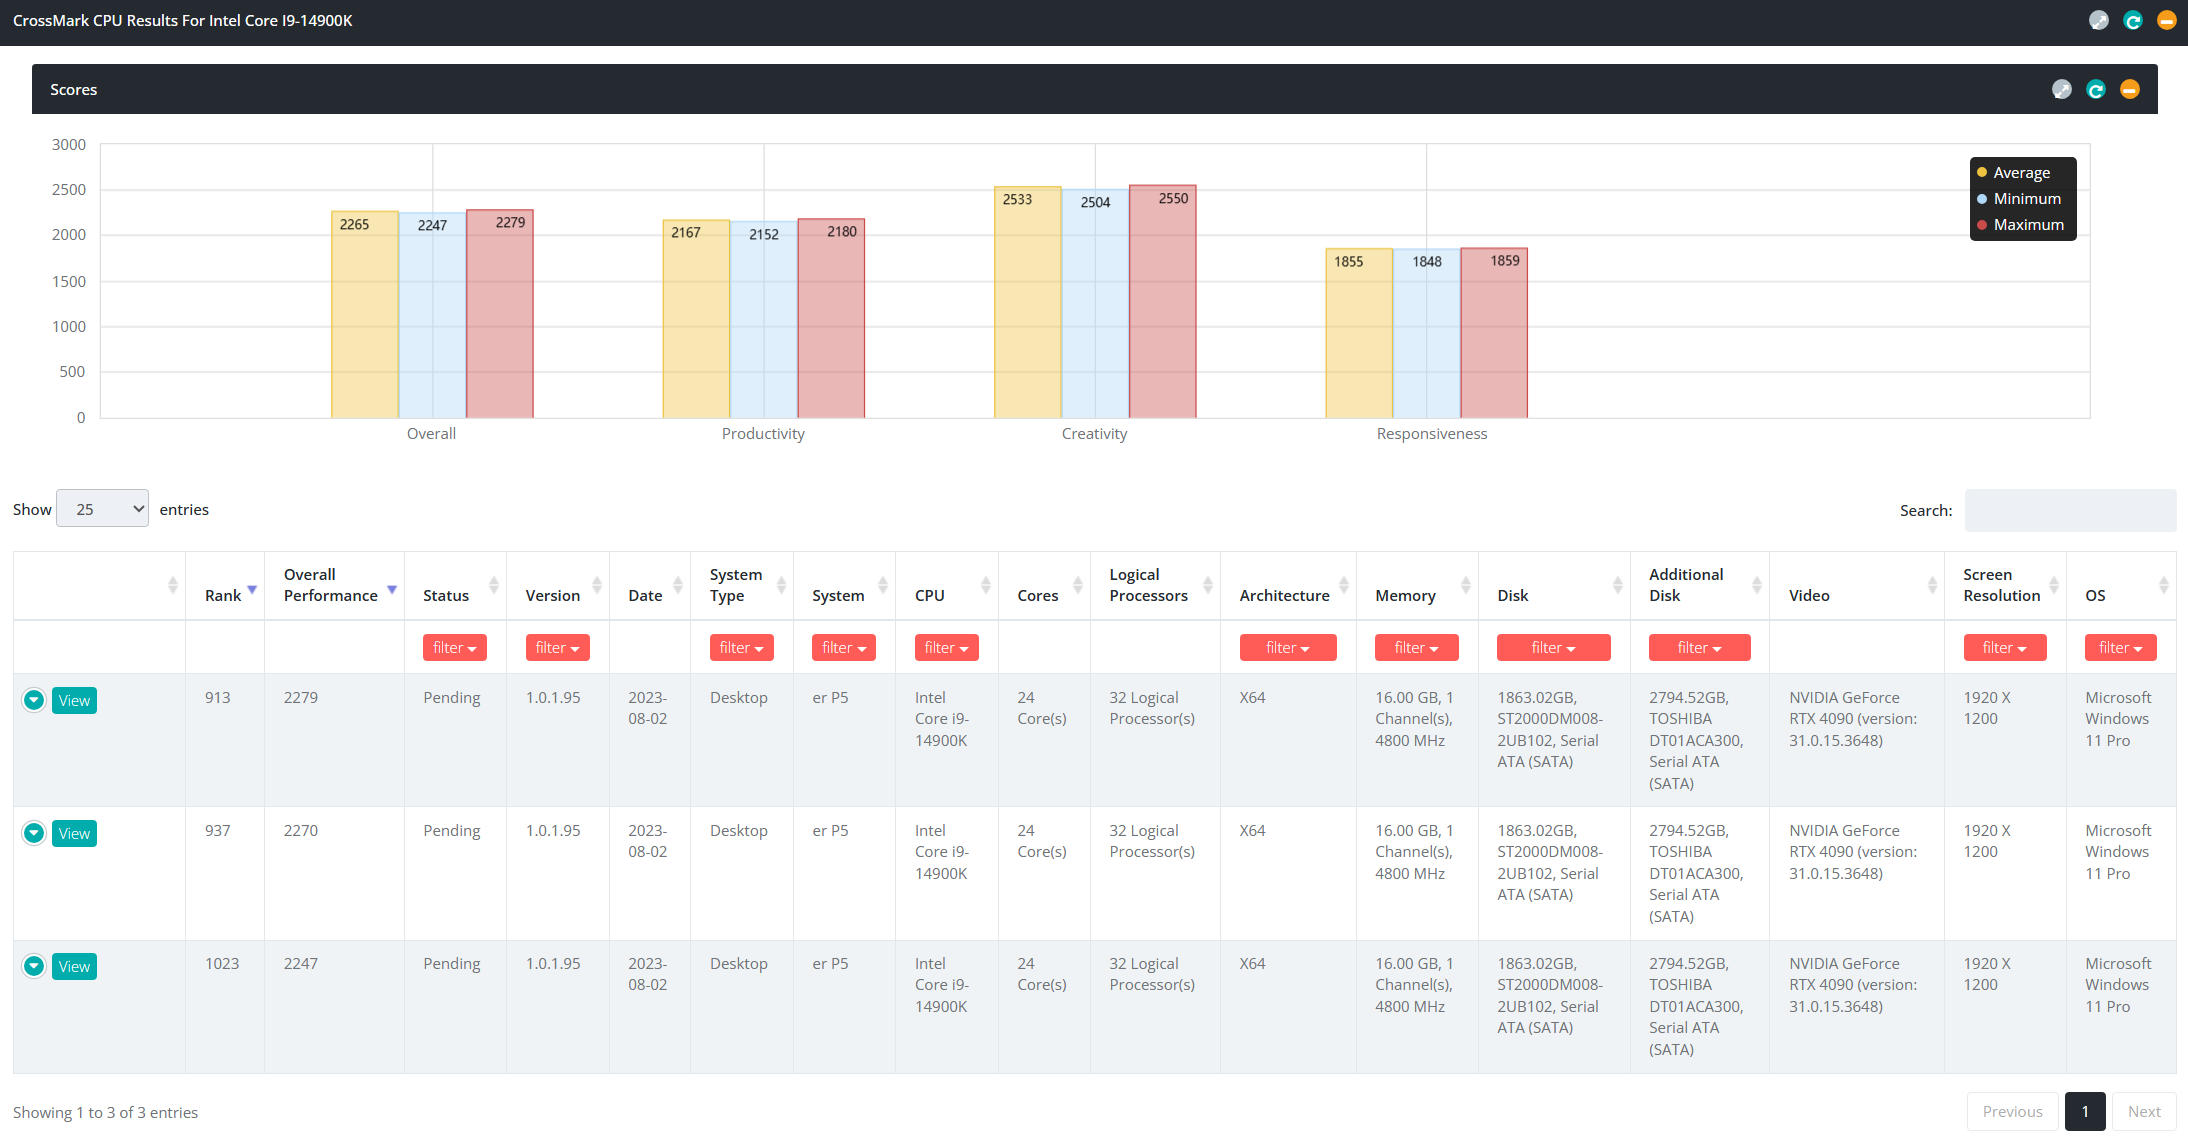Toggle Average series in chart legend
Viewport: 2188px width, 1146px height.
pos(2014,173)
